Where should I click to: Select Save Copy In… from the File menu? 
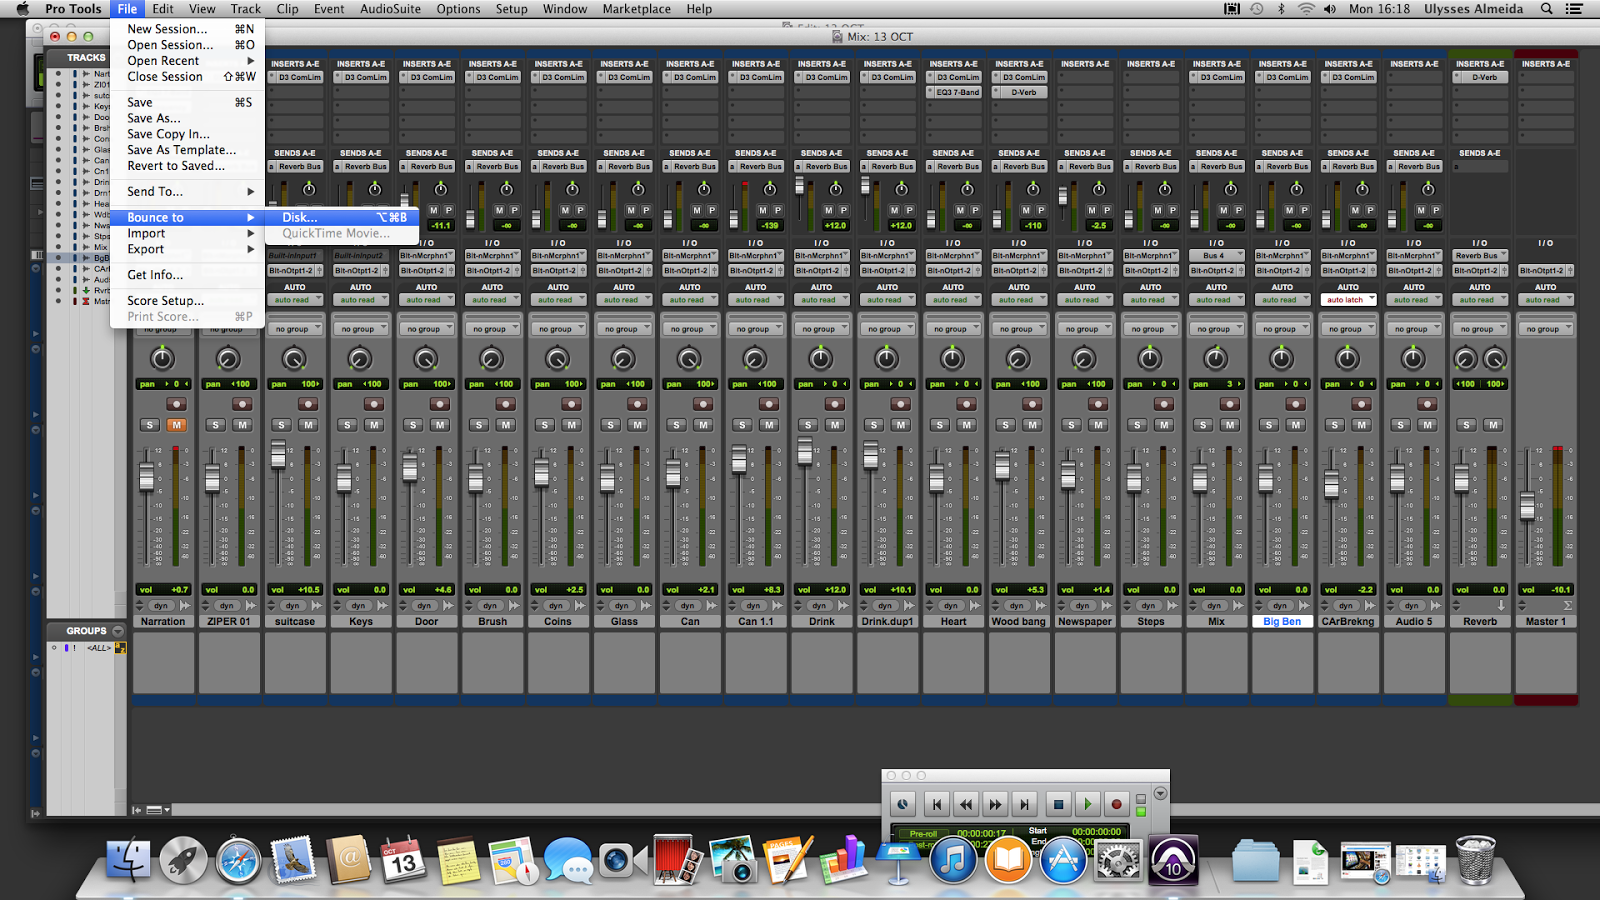coord(187,134)
